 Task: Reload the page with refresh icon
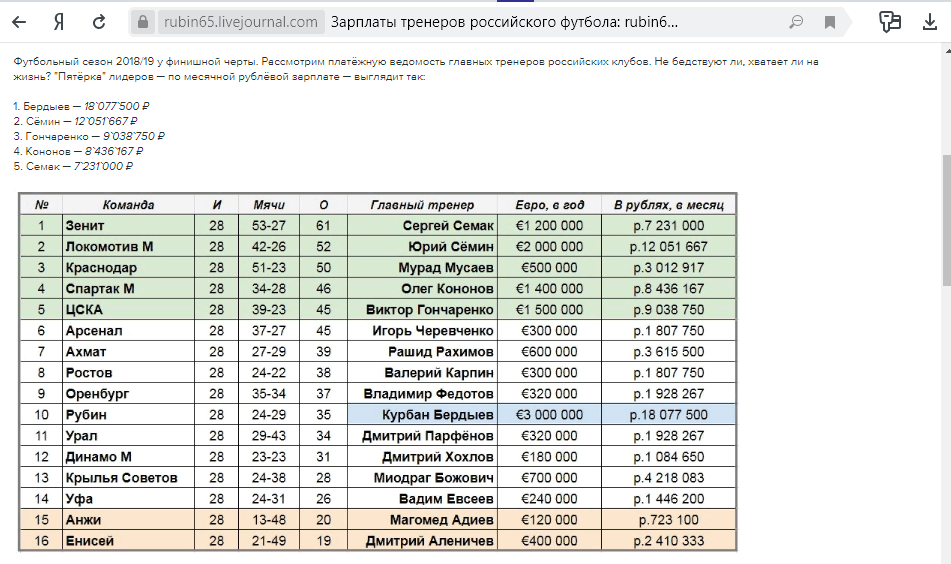(98, 22)
